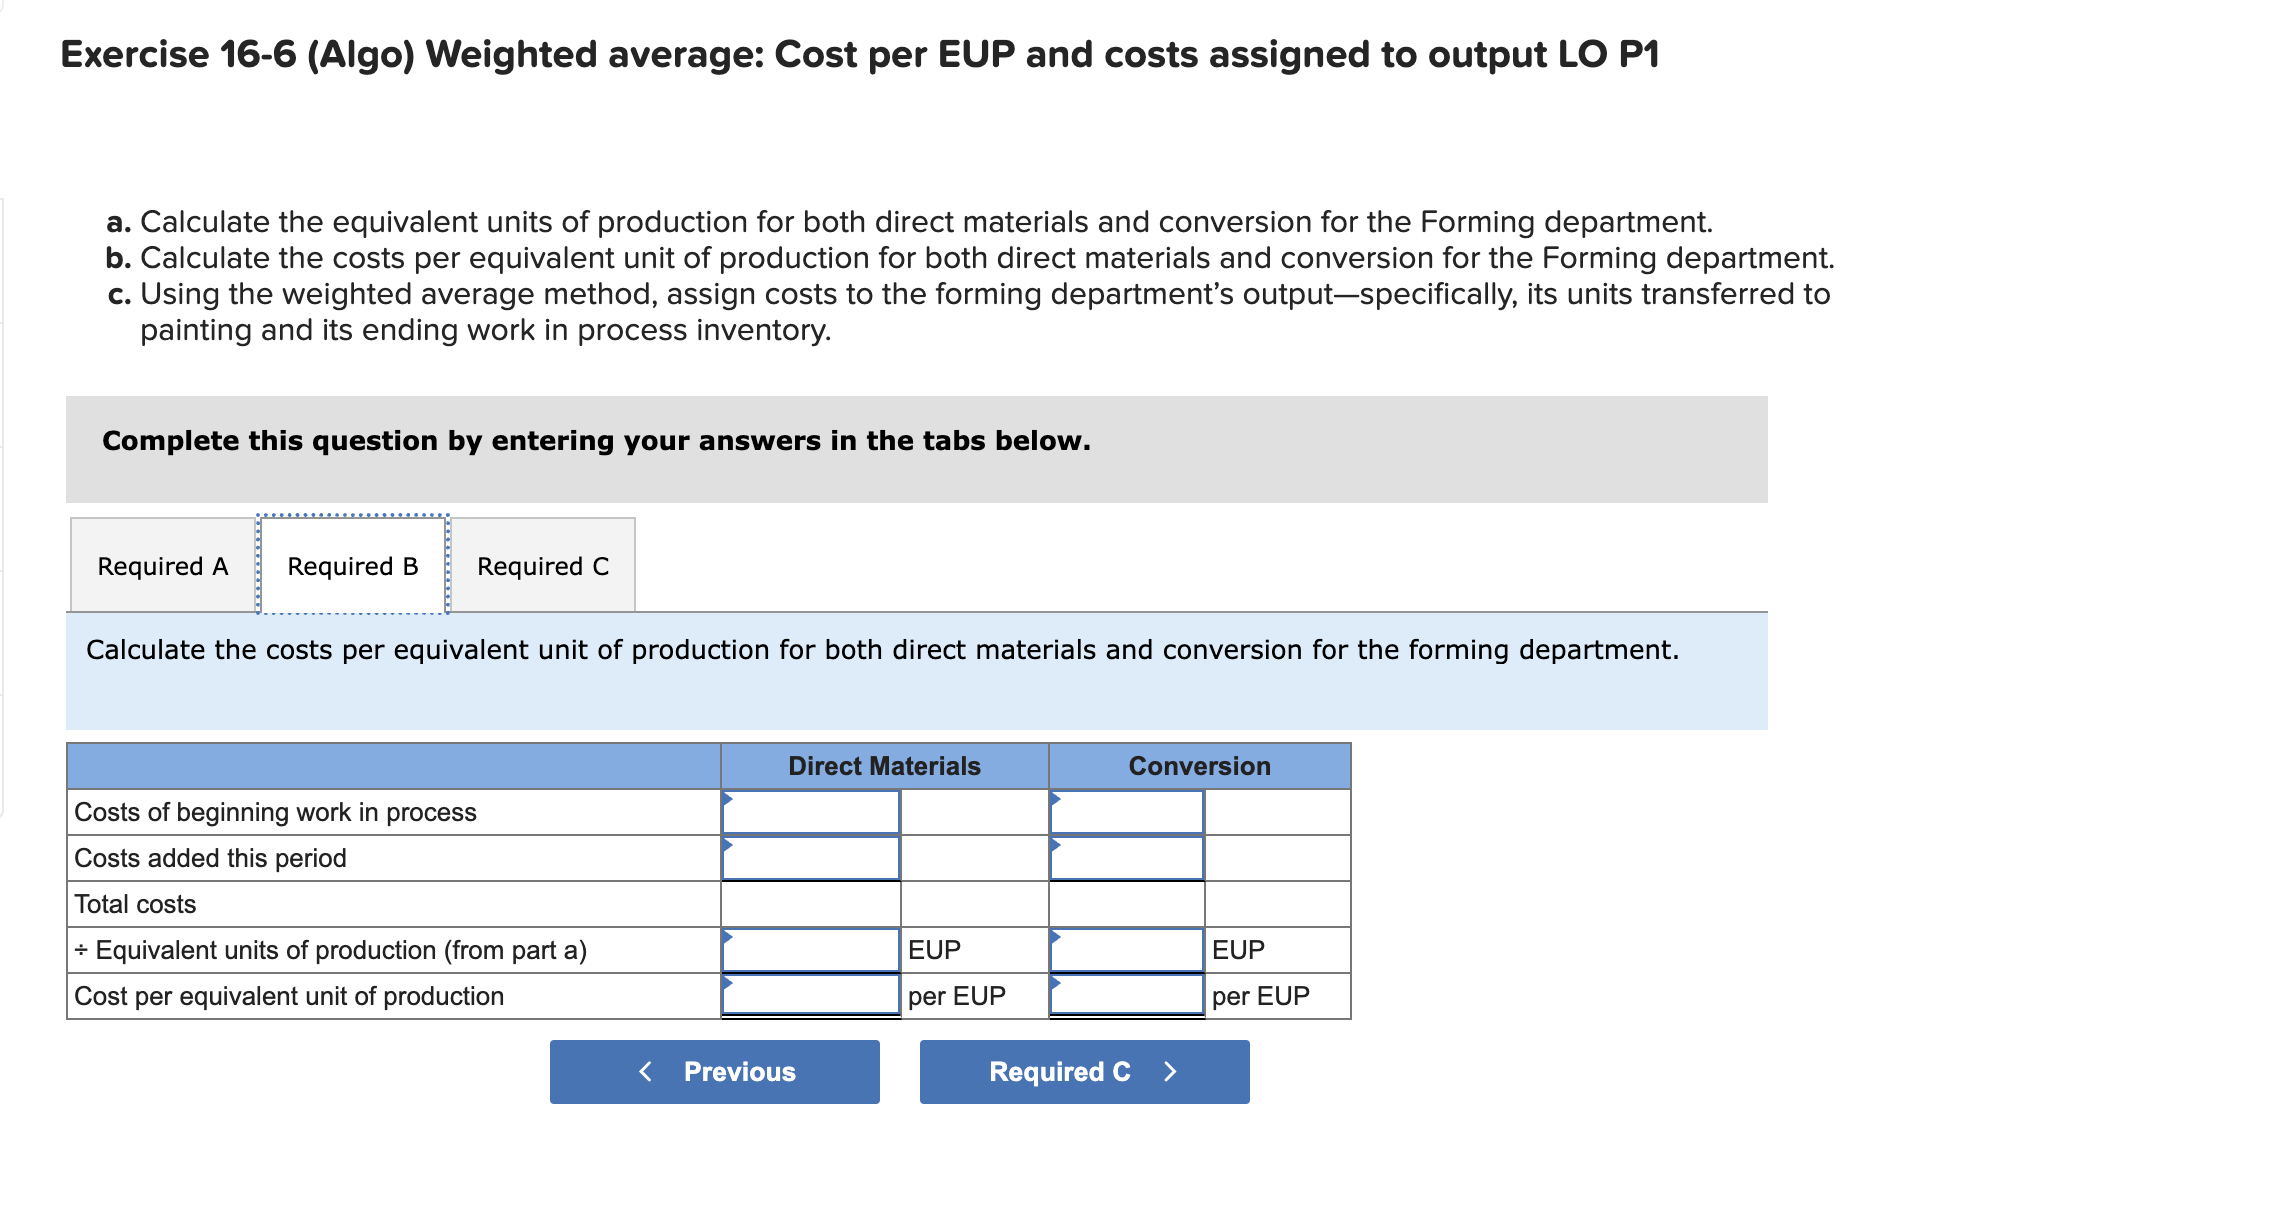Select the Required B tab
The height and width of the screenshot is (1216, 2282).
click(353, 566)
